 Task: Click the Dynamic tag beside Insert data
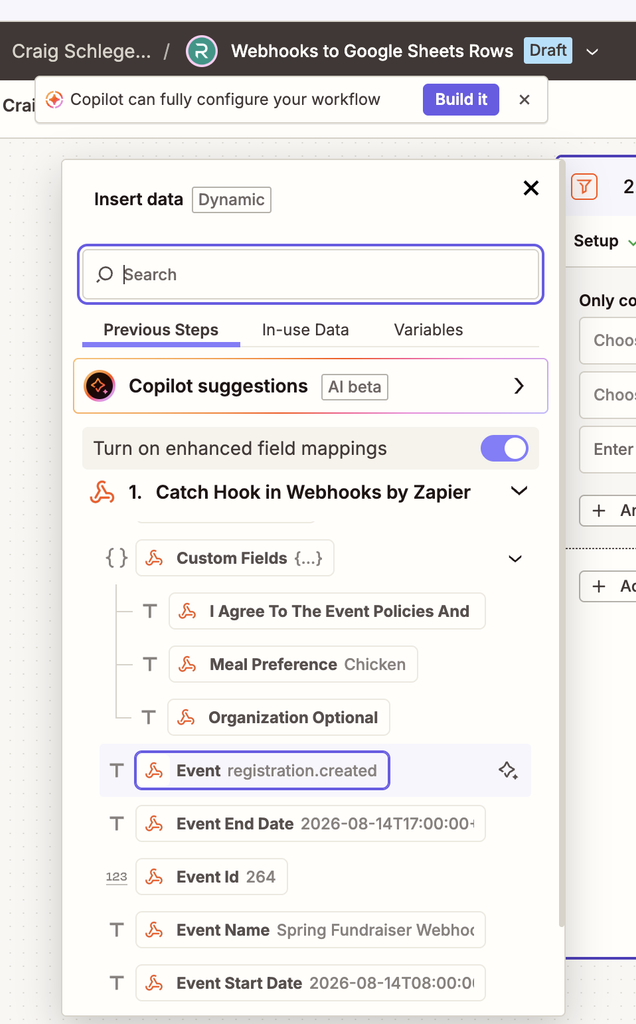coord(231,200)
